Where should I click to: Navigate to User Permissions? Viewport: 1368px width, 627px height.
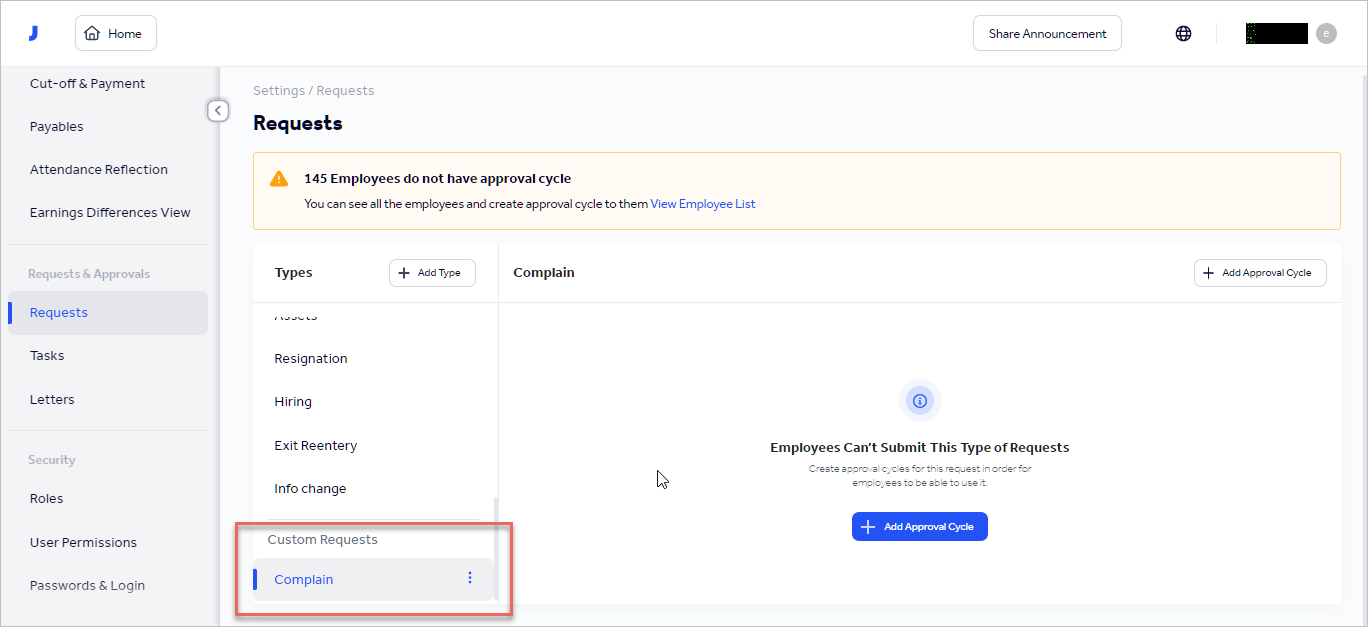[83, 542]
